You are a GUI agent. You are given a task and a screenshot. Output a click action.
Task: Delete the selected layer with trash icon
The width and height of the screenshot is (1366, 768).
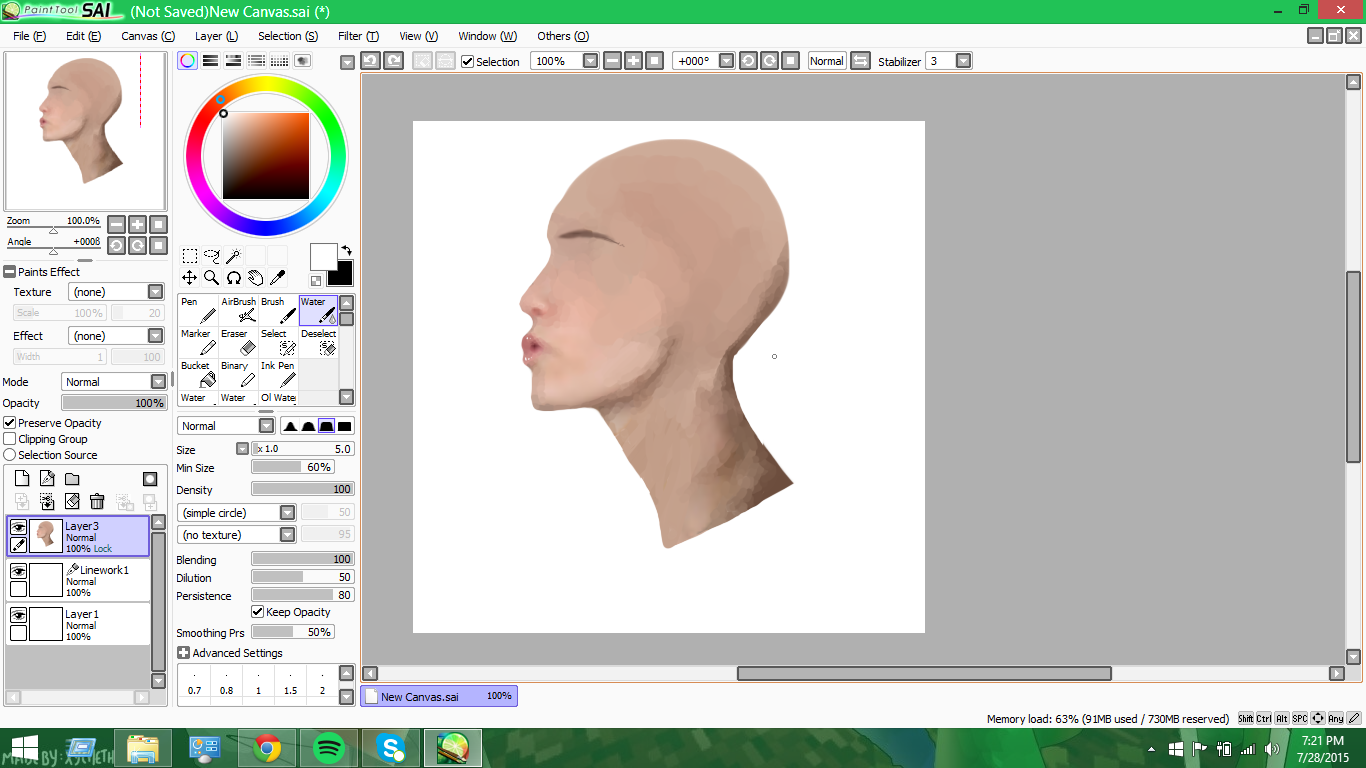(97, 501)
